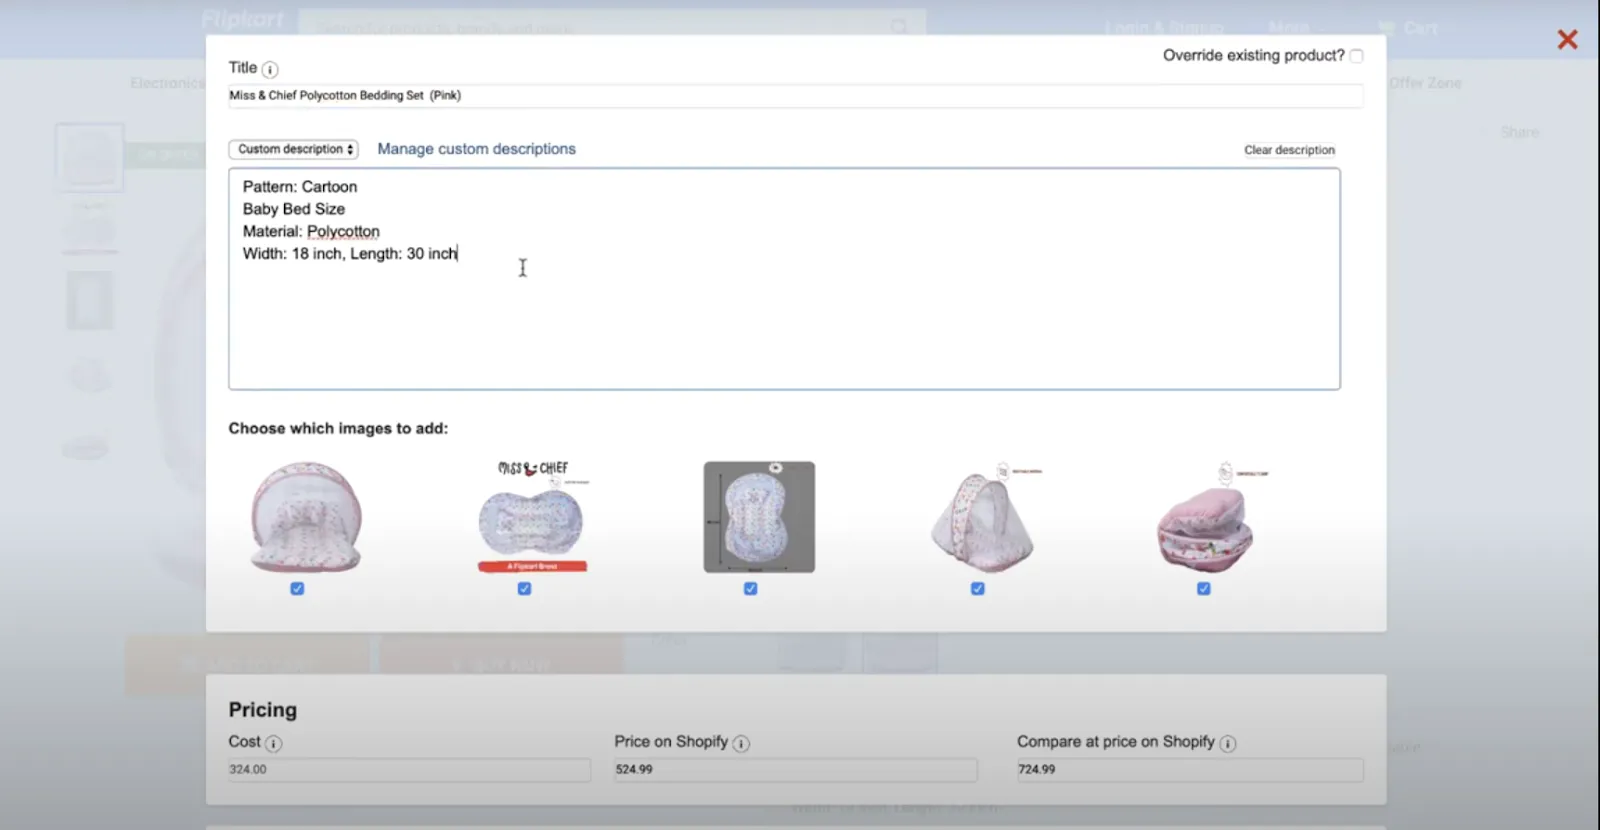The height and width of the screenshot is (830, 1600).
Task: Click the info icon beside Cost
Action: pos(273,743)
